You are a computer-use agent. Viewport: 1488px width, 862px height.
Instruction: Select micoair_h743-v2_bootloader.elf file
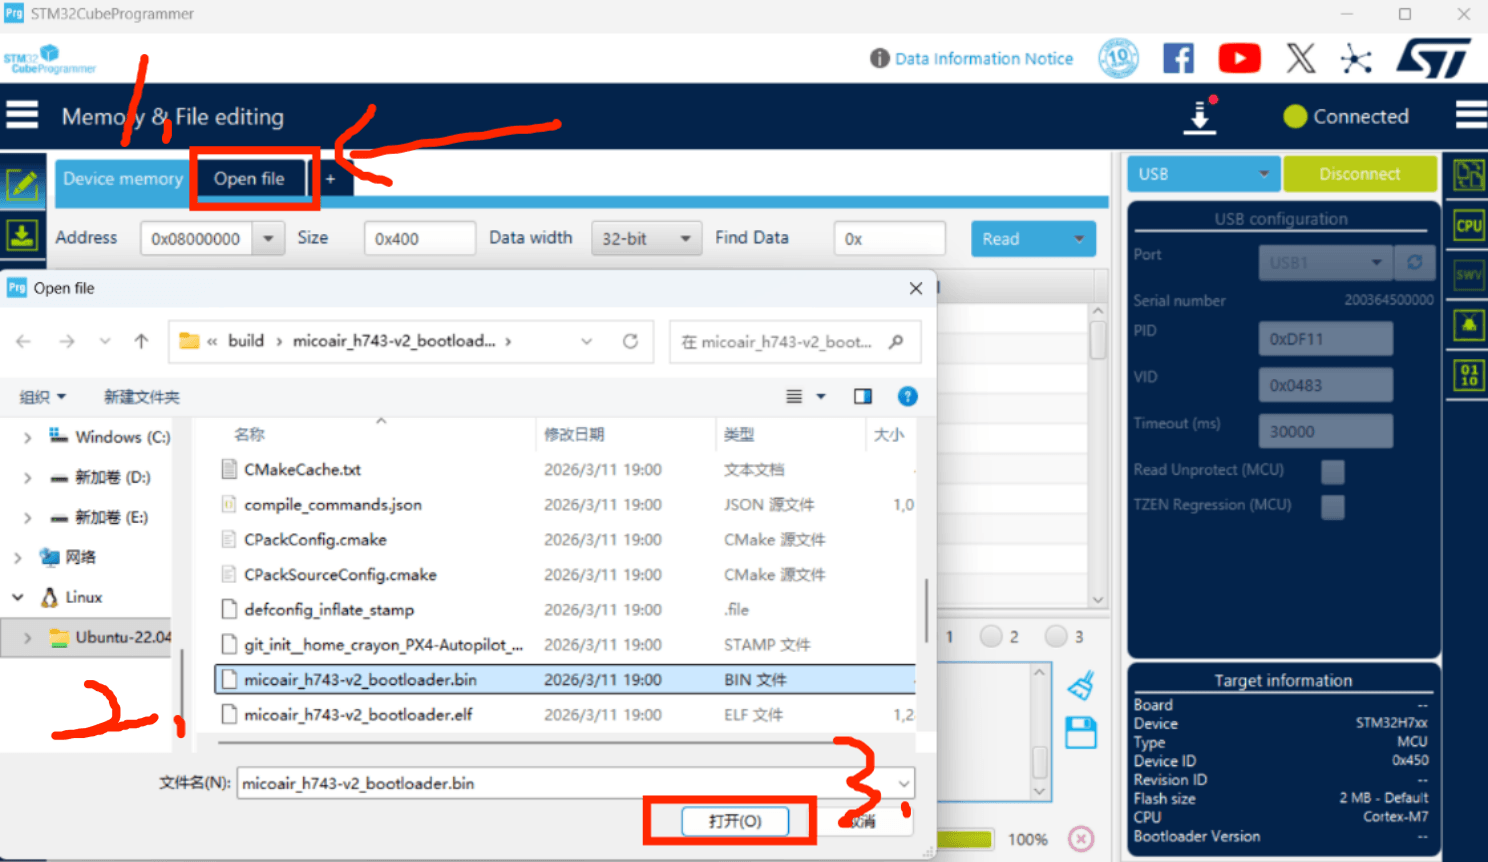[x=565, y=714]
